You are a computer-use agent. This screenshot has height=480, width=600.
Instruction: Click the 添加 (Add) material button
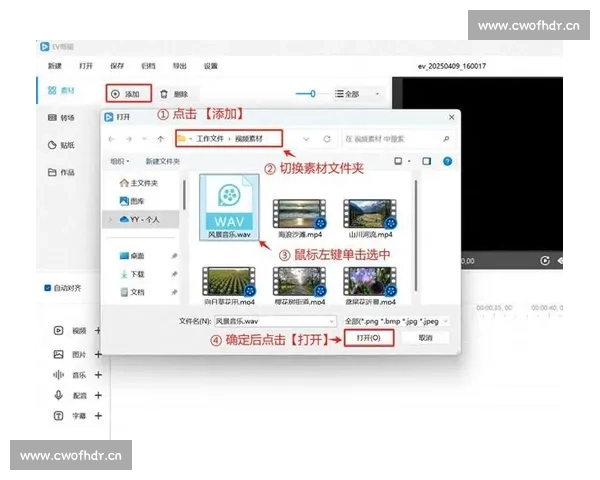click(x=129, y=93)
